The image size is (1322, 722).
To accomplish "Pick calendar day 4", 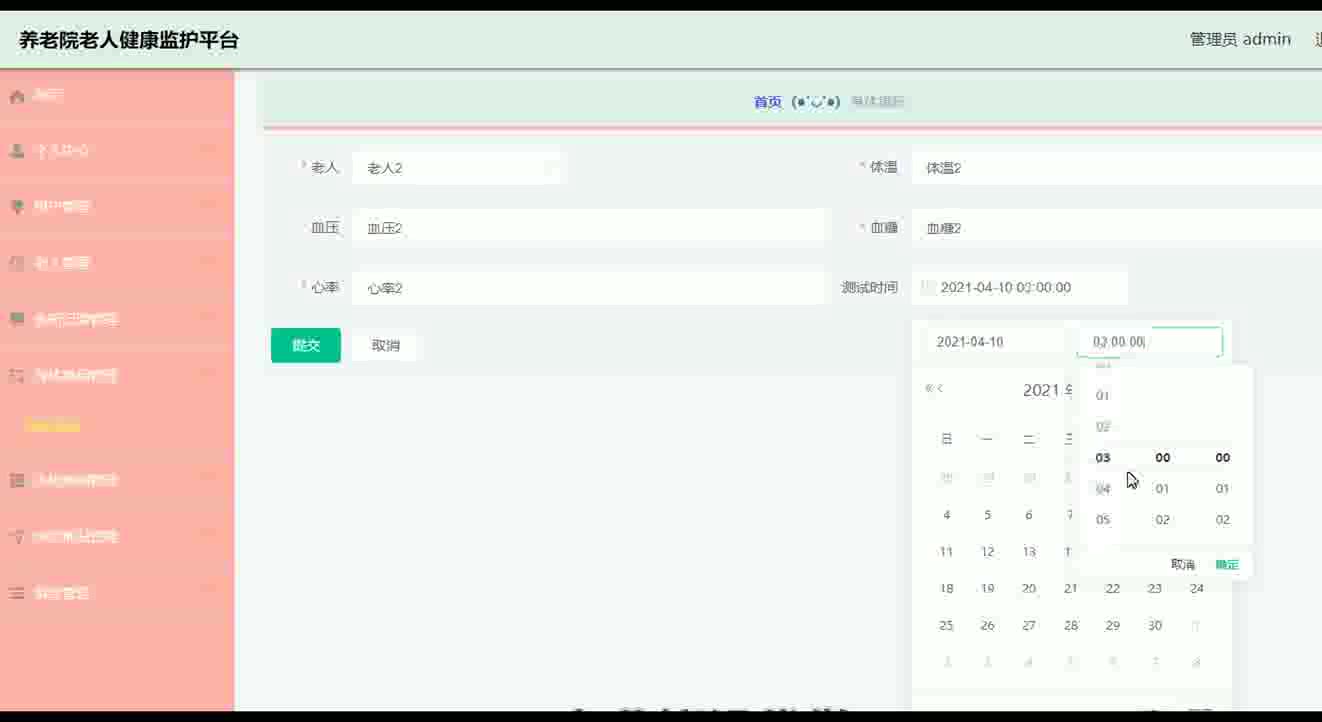I will click(x=946, y=515).
